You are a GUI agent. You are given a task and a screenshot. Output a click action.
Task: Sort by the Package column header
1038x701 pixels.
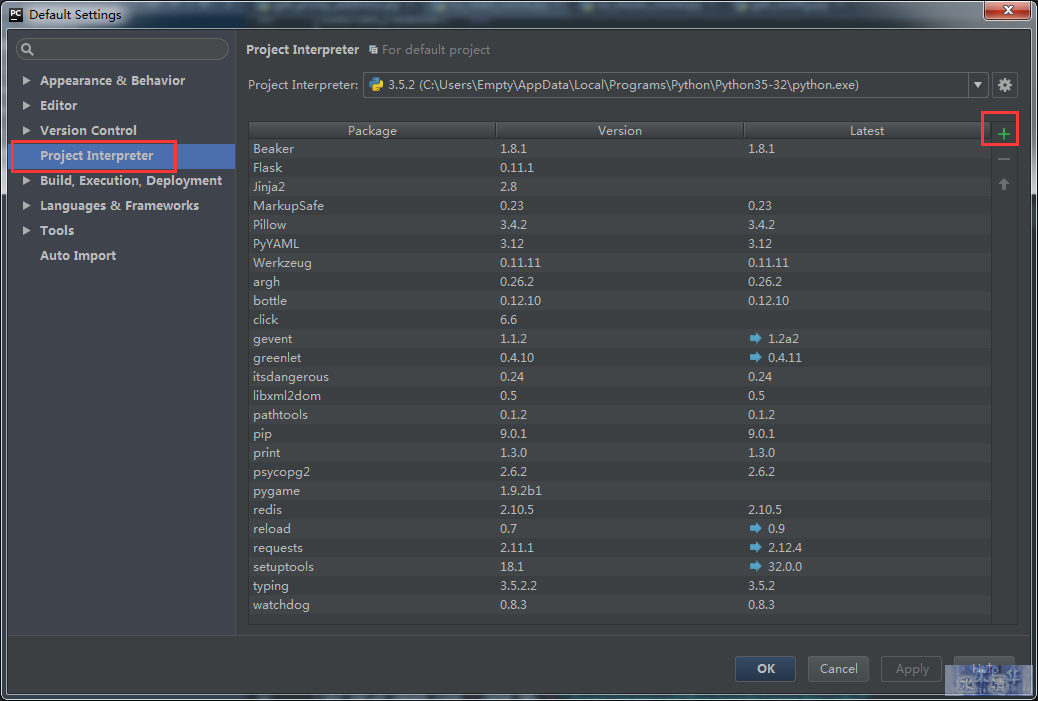coord(372,130)
